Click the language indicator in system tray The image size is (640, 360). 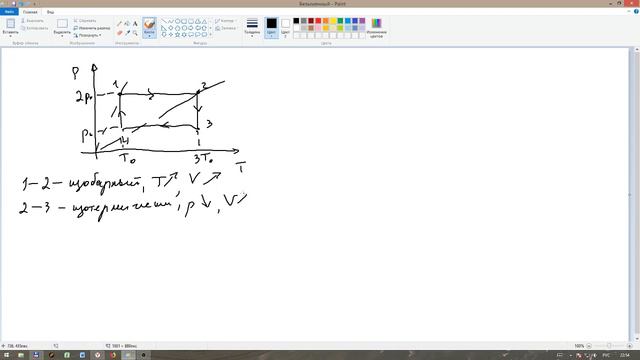(x=606, y=355)
